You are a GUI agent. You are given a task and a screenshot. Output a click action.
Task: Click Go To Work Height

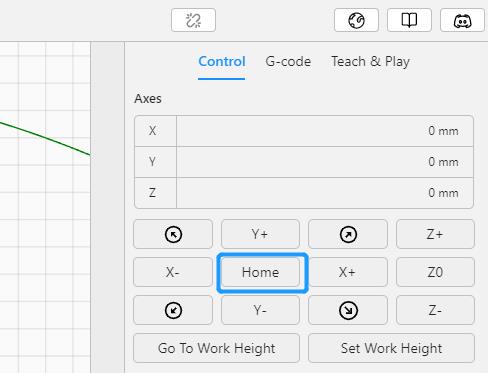217,348
